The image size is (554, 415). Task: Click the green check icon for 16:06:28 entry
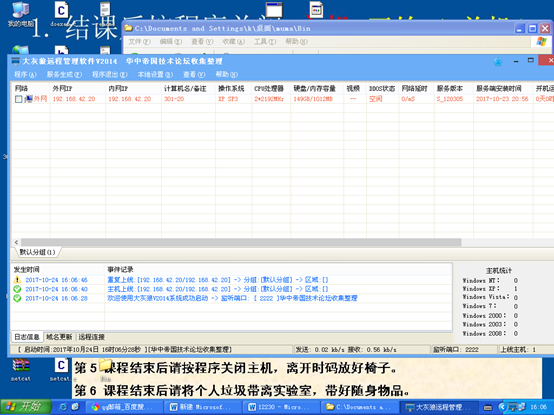17,298
